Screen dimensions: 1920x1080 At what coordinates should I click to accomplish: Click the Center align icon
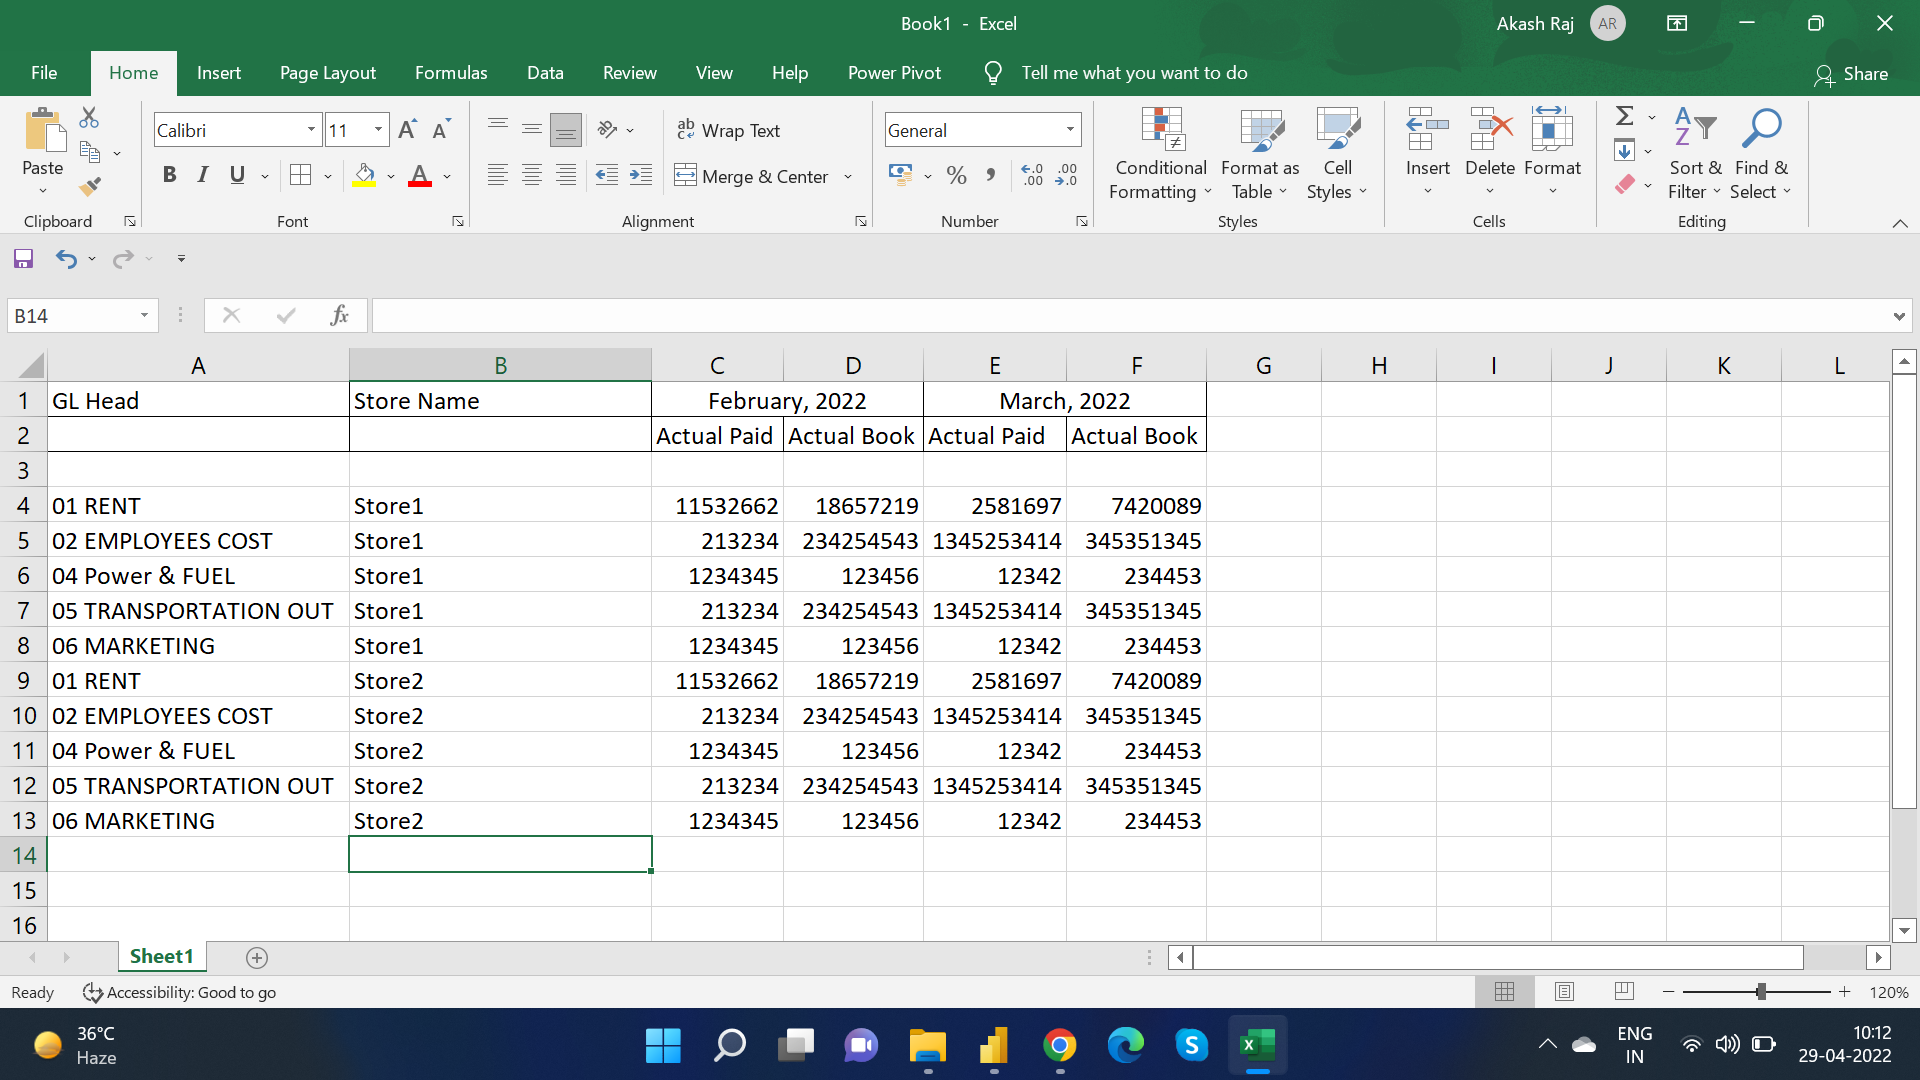pyautogui.click(x=532, y=176)
